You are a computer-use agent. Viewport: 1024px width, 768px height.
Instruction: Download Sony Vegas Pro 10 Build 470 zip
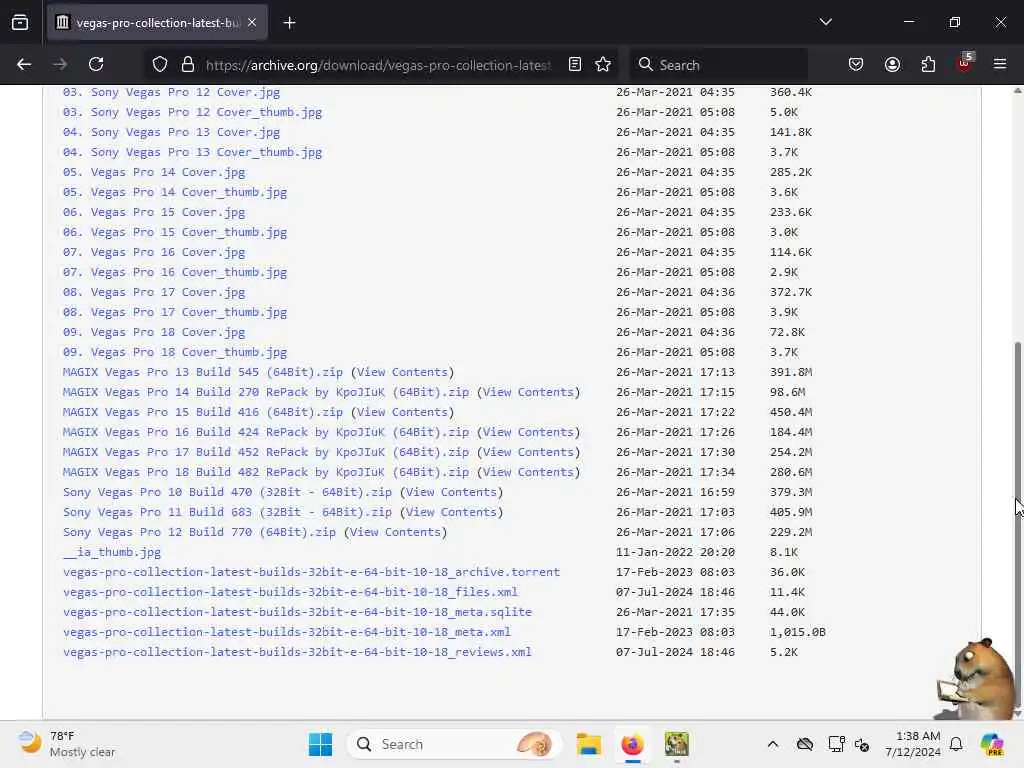click(x=227, y=492)
